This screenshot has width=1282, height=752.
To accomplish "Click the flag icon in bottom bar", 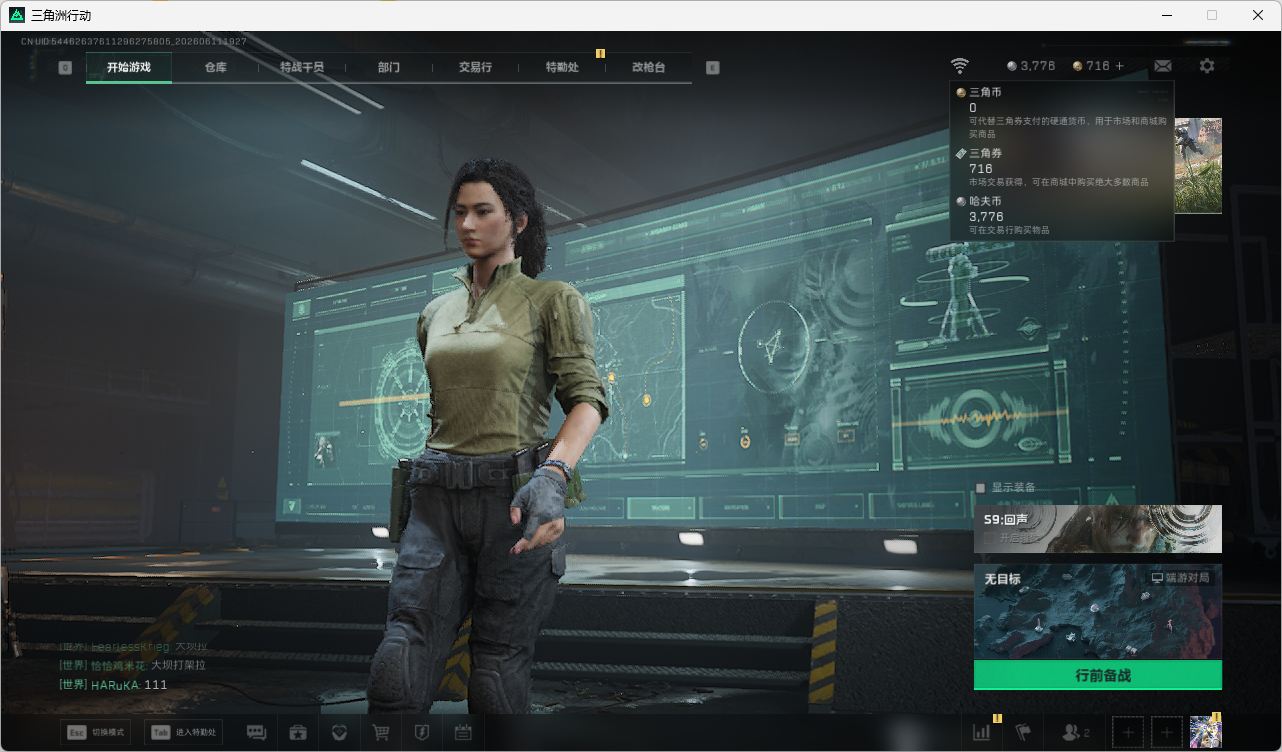I will 1023,733.
